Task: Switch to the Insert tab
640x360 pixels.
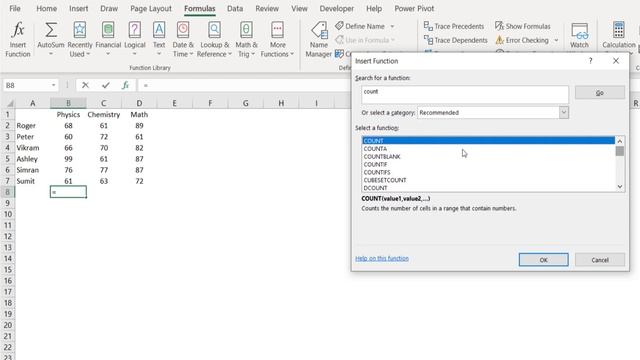Action: [x=78, y=9]
